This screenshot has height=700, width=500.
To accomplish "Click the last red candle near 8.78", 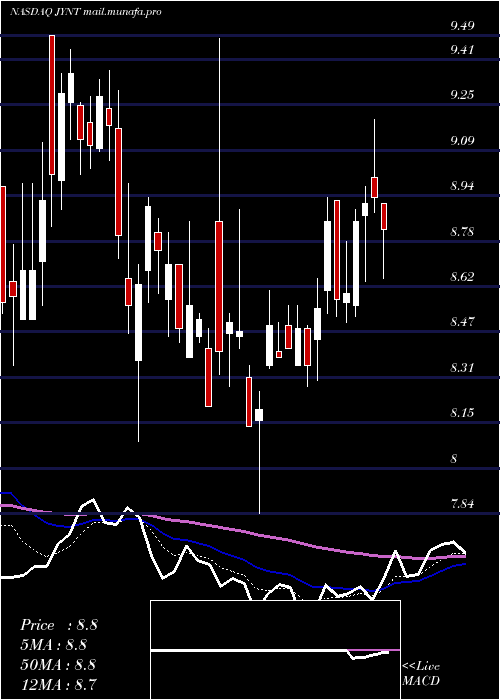I will (x=383, y=216).
